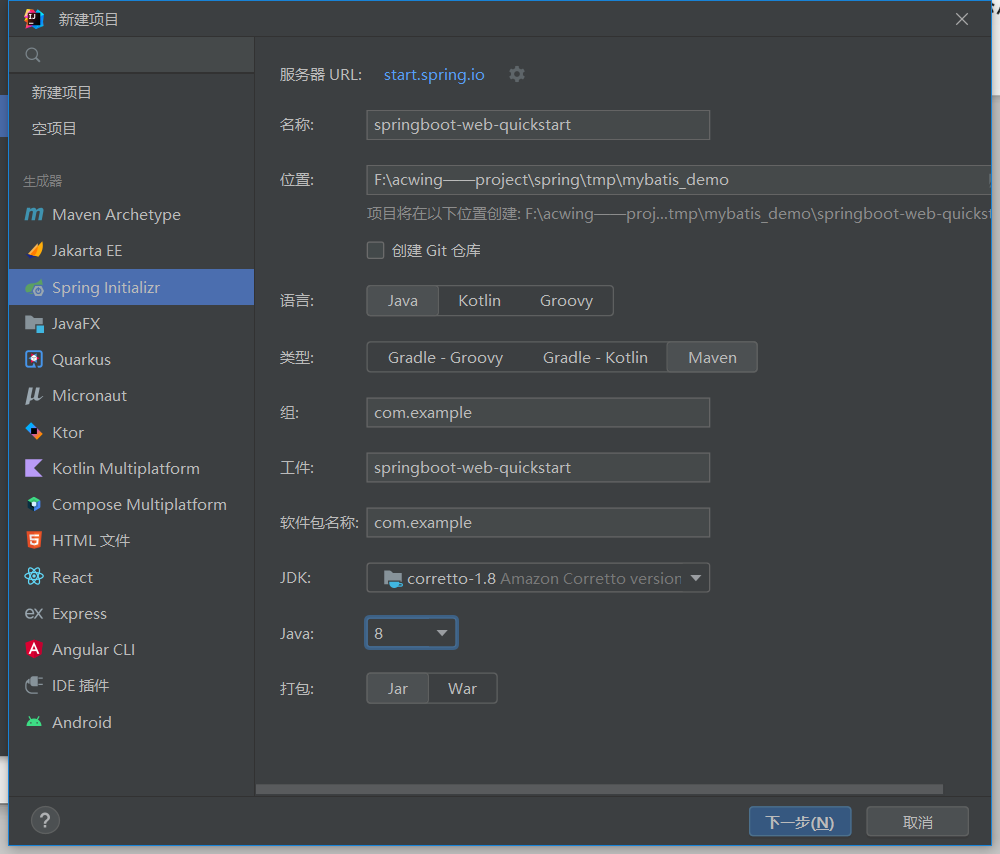Select the Ktor generator

[132, 432]
